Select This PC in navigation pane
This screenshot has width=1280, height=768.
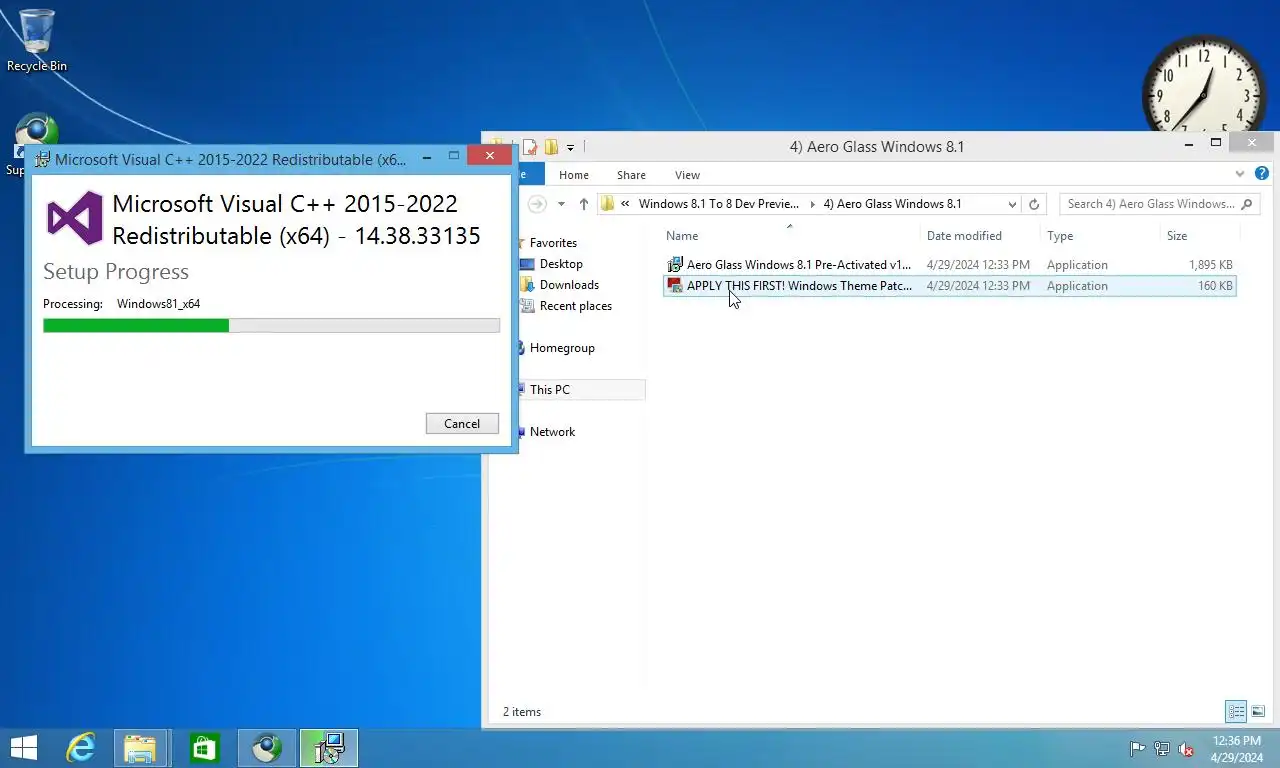coord(550,390)
